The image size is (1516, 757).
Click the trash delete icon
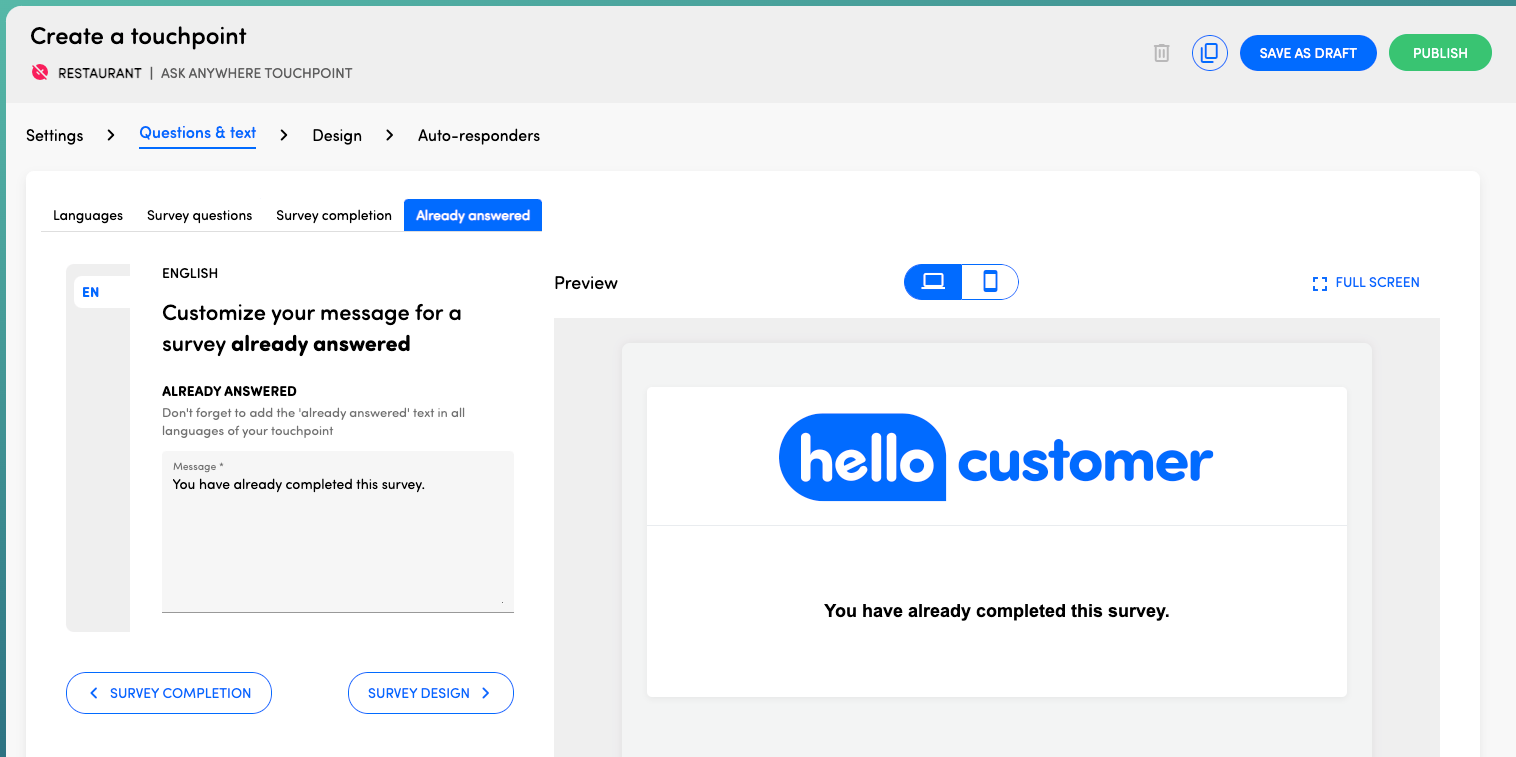1161,53
